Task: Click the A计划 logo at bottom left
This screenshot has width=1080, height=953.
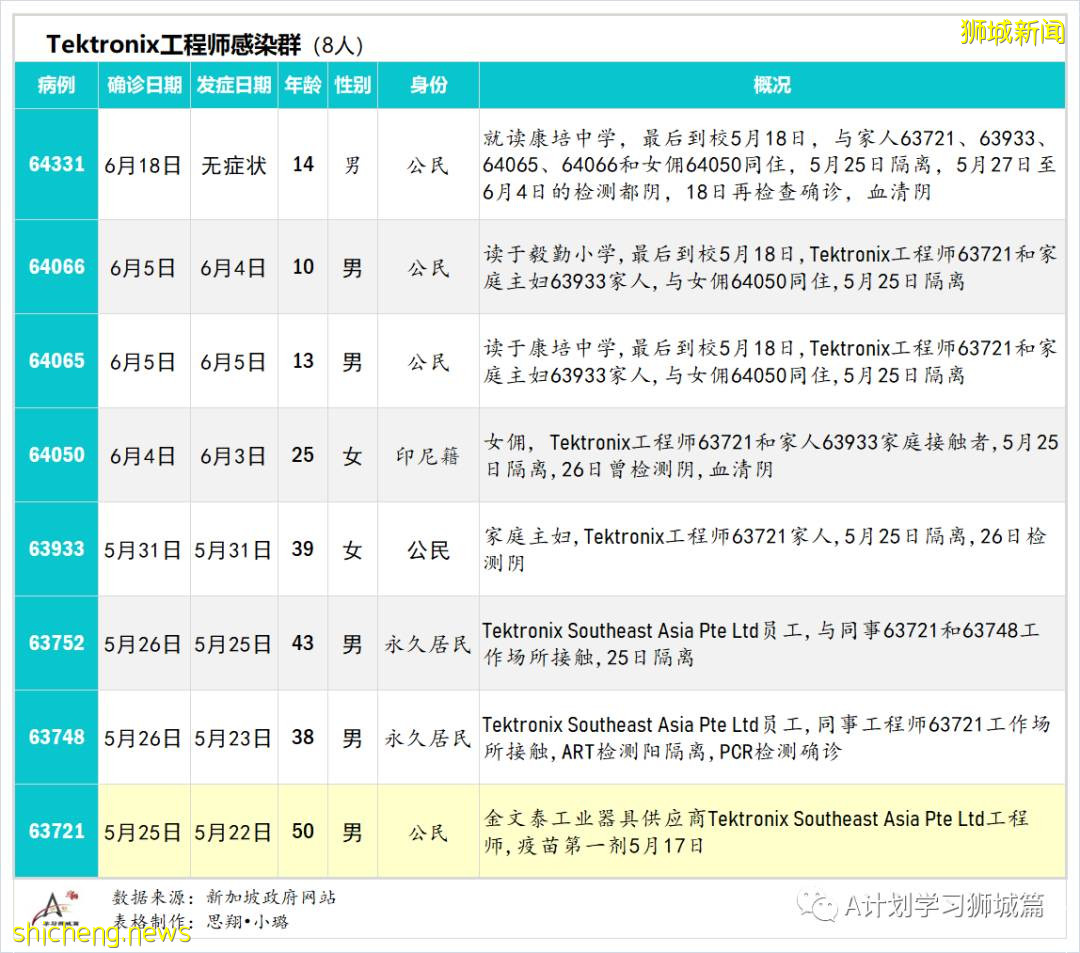Action: (x=50, y=906)
